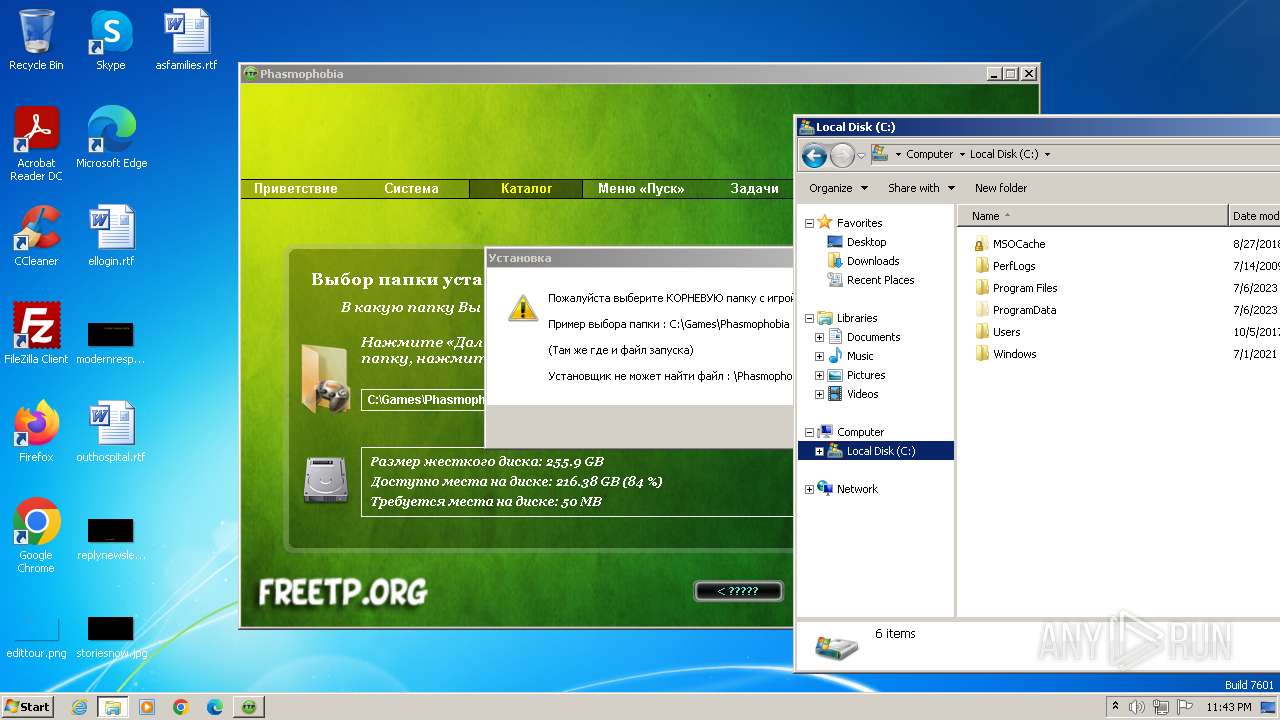
Task: Open recent locations dropdown arrow
Action: pyautogui.click(x=861, y=155)
